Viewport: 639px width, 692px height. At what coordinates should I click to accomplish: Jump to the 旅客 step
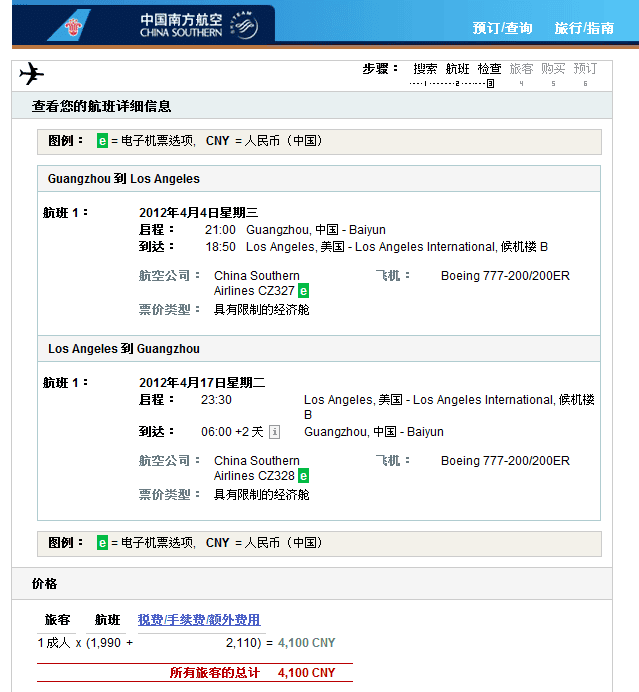click(x=521, y=69)
